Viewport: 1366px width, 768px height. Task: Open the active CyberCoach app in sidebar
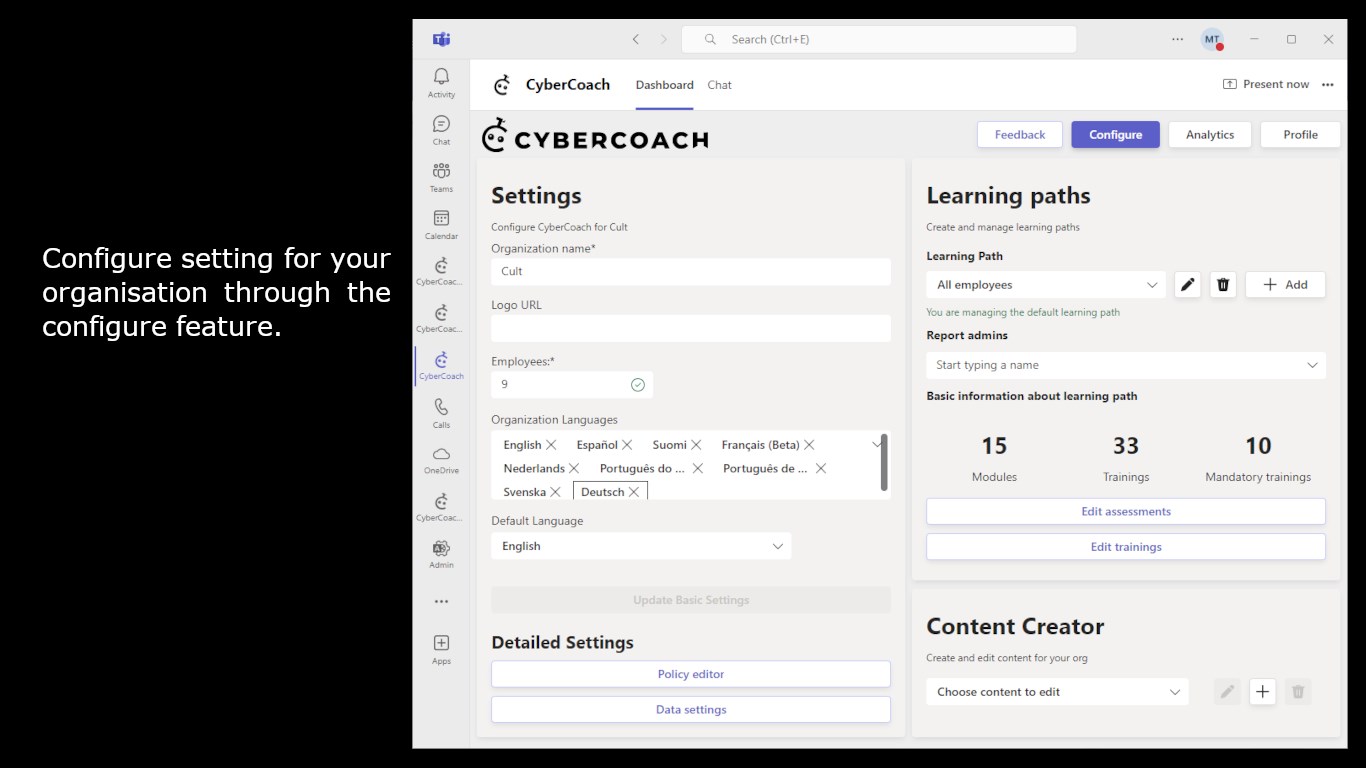click(441, 366)
